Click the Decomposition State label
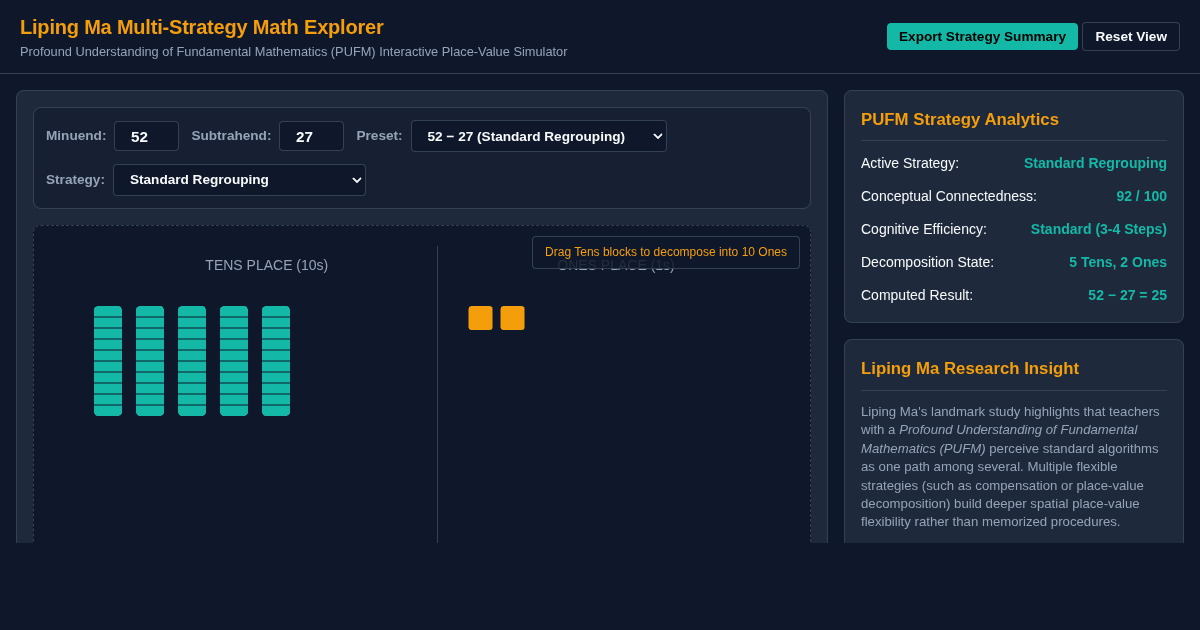Screen dimensions: 1200x630 click(928, 262)
